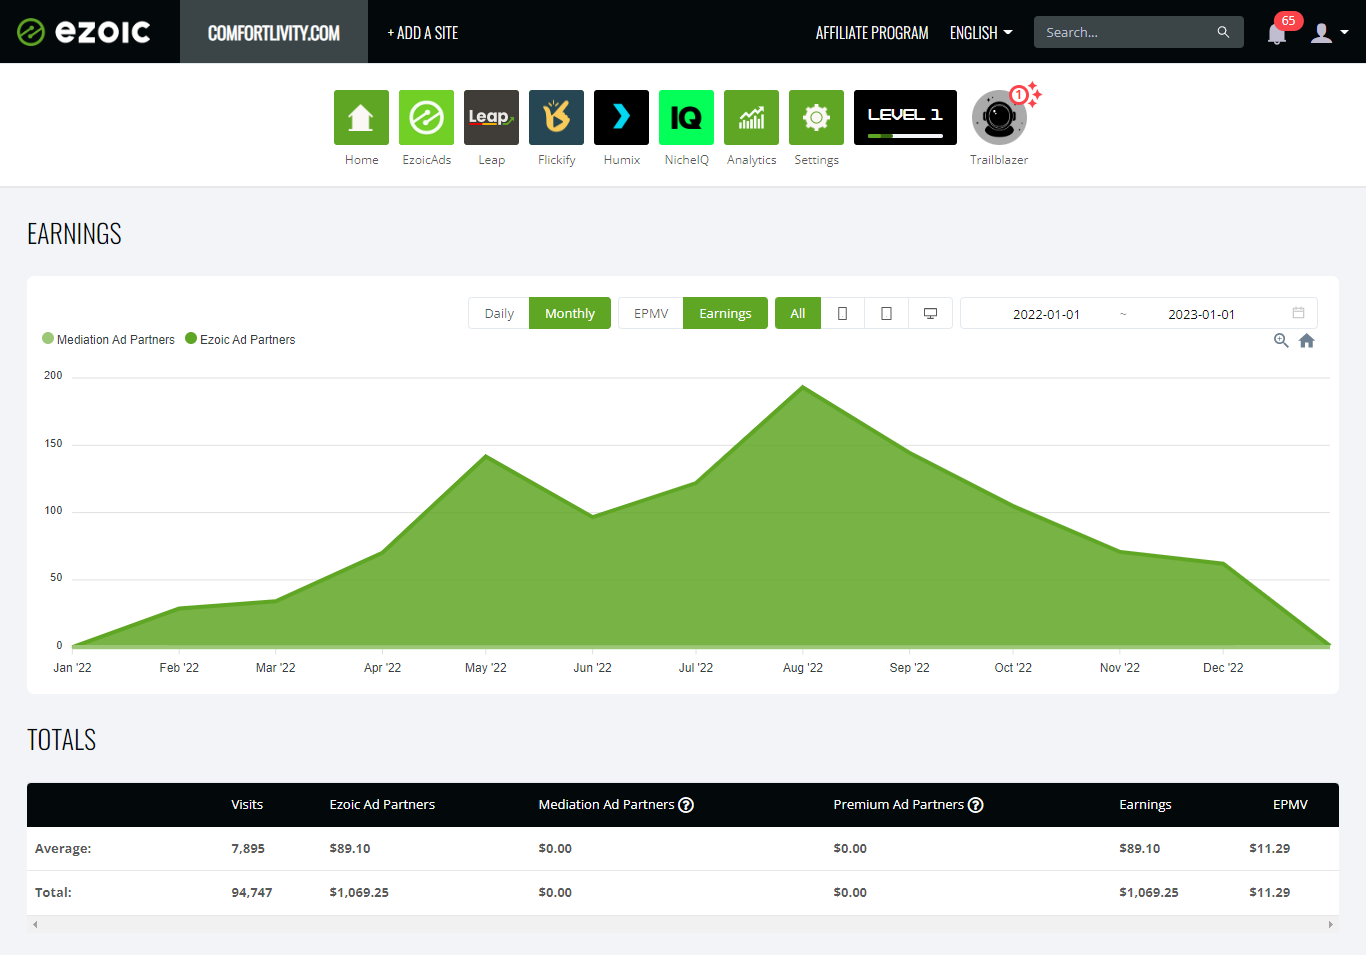Open the Home dashboard icon
Screen dimensions: 1366x955
pyautogui.click(x=361, y=117)
